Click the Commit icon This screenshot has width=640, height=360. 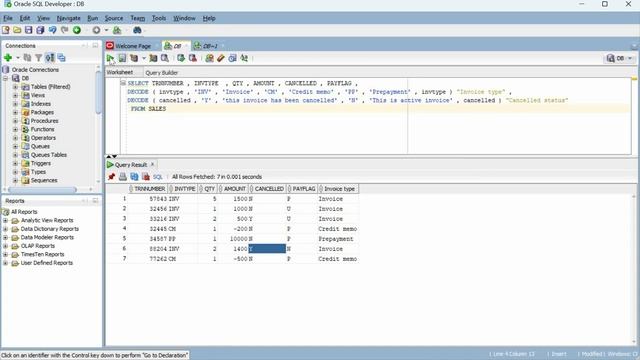[x=181, y=58]
